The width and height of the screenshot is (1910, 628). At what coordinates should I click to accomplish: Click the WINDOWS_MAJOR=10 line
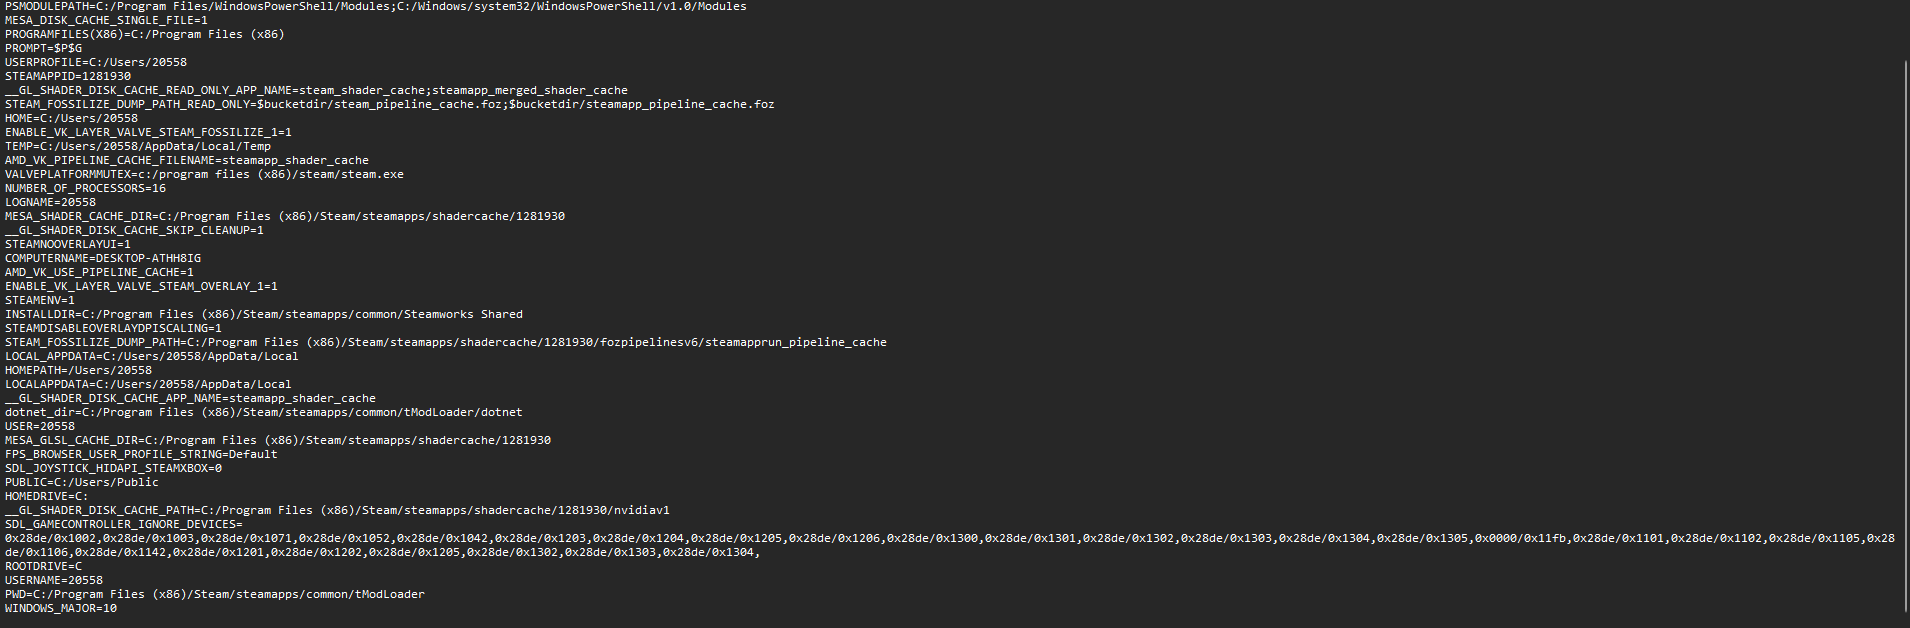pyautogui.click(x=61, y=608)
